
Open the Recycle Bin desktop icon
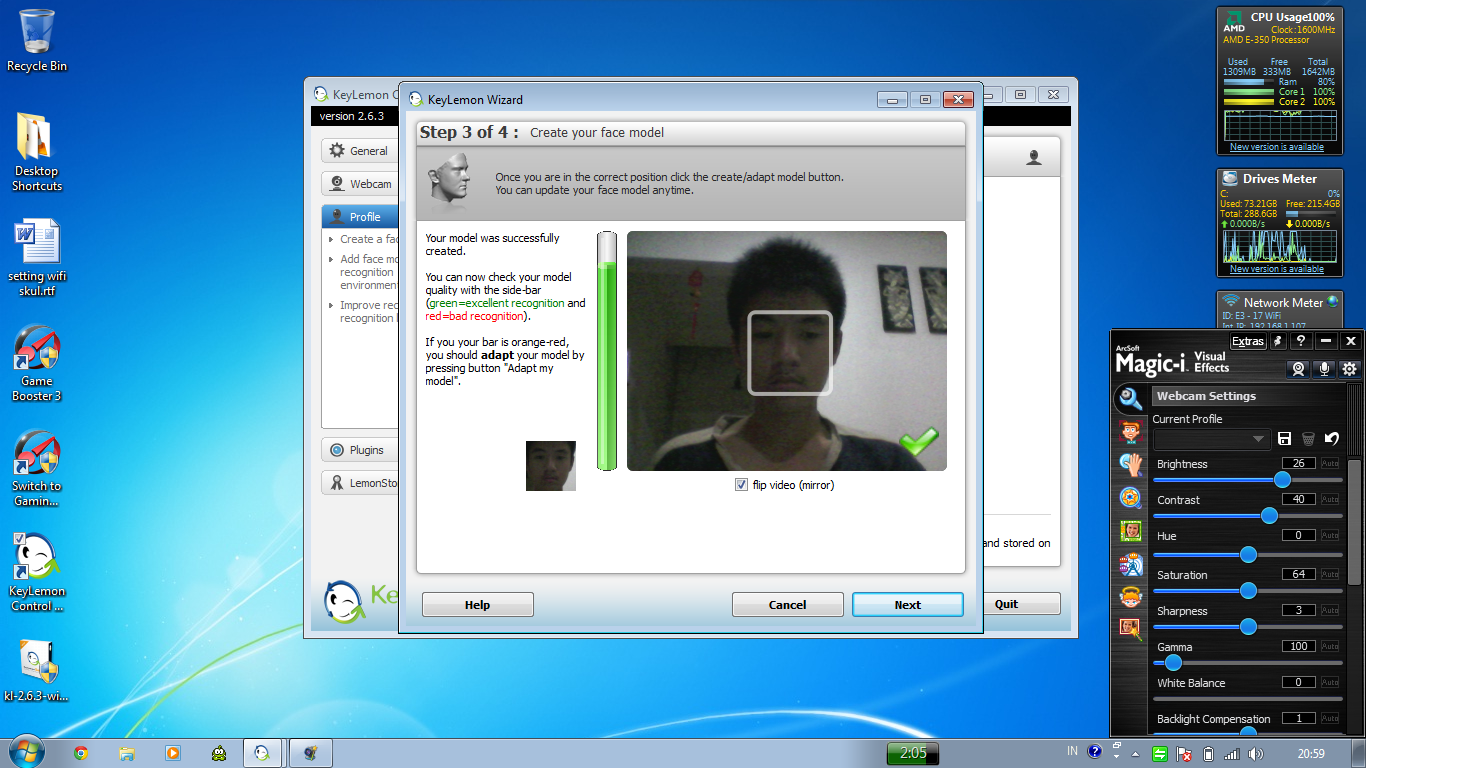(x=37, y=40)
